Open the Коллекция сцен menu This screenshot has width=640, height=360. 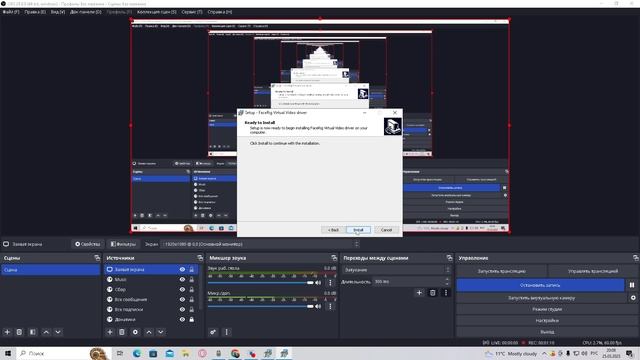point(157,12)
